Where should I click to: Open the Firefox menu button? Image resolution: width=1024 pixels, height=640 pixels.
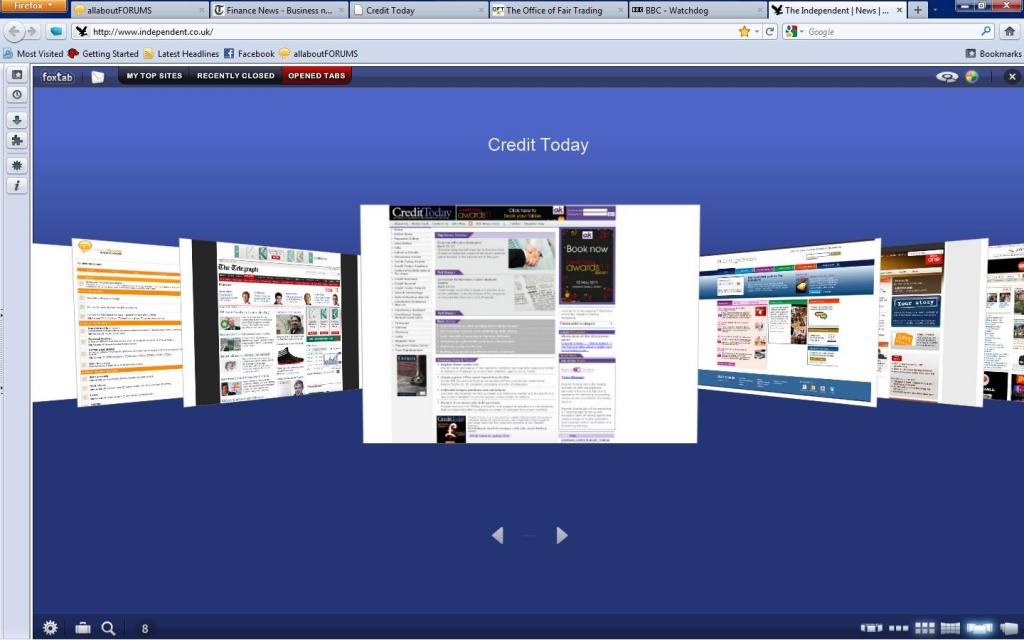click(33, 6)
